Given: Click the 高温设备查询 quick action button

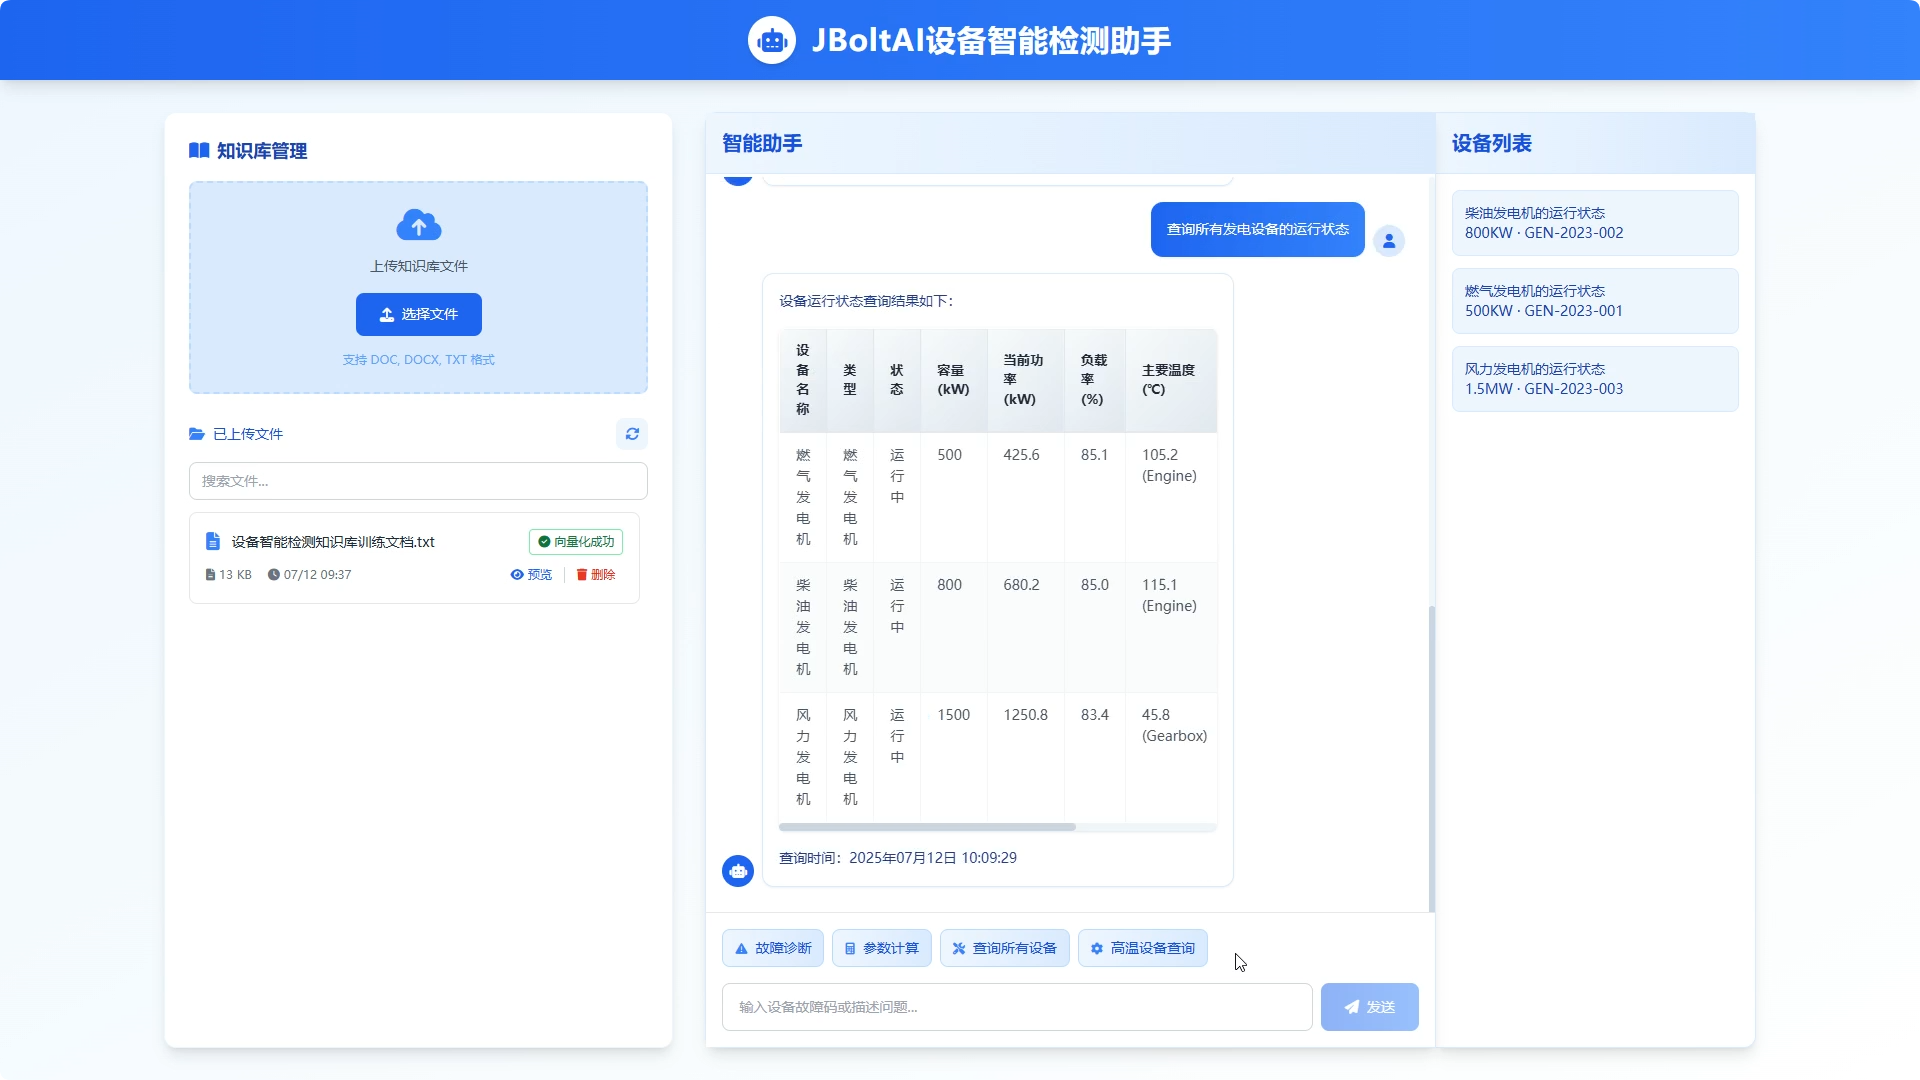Looking at the screenshot, I should [1143, 948].
